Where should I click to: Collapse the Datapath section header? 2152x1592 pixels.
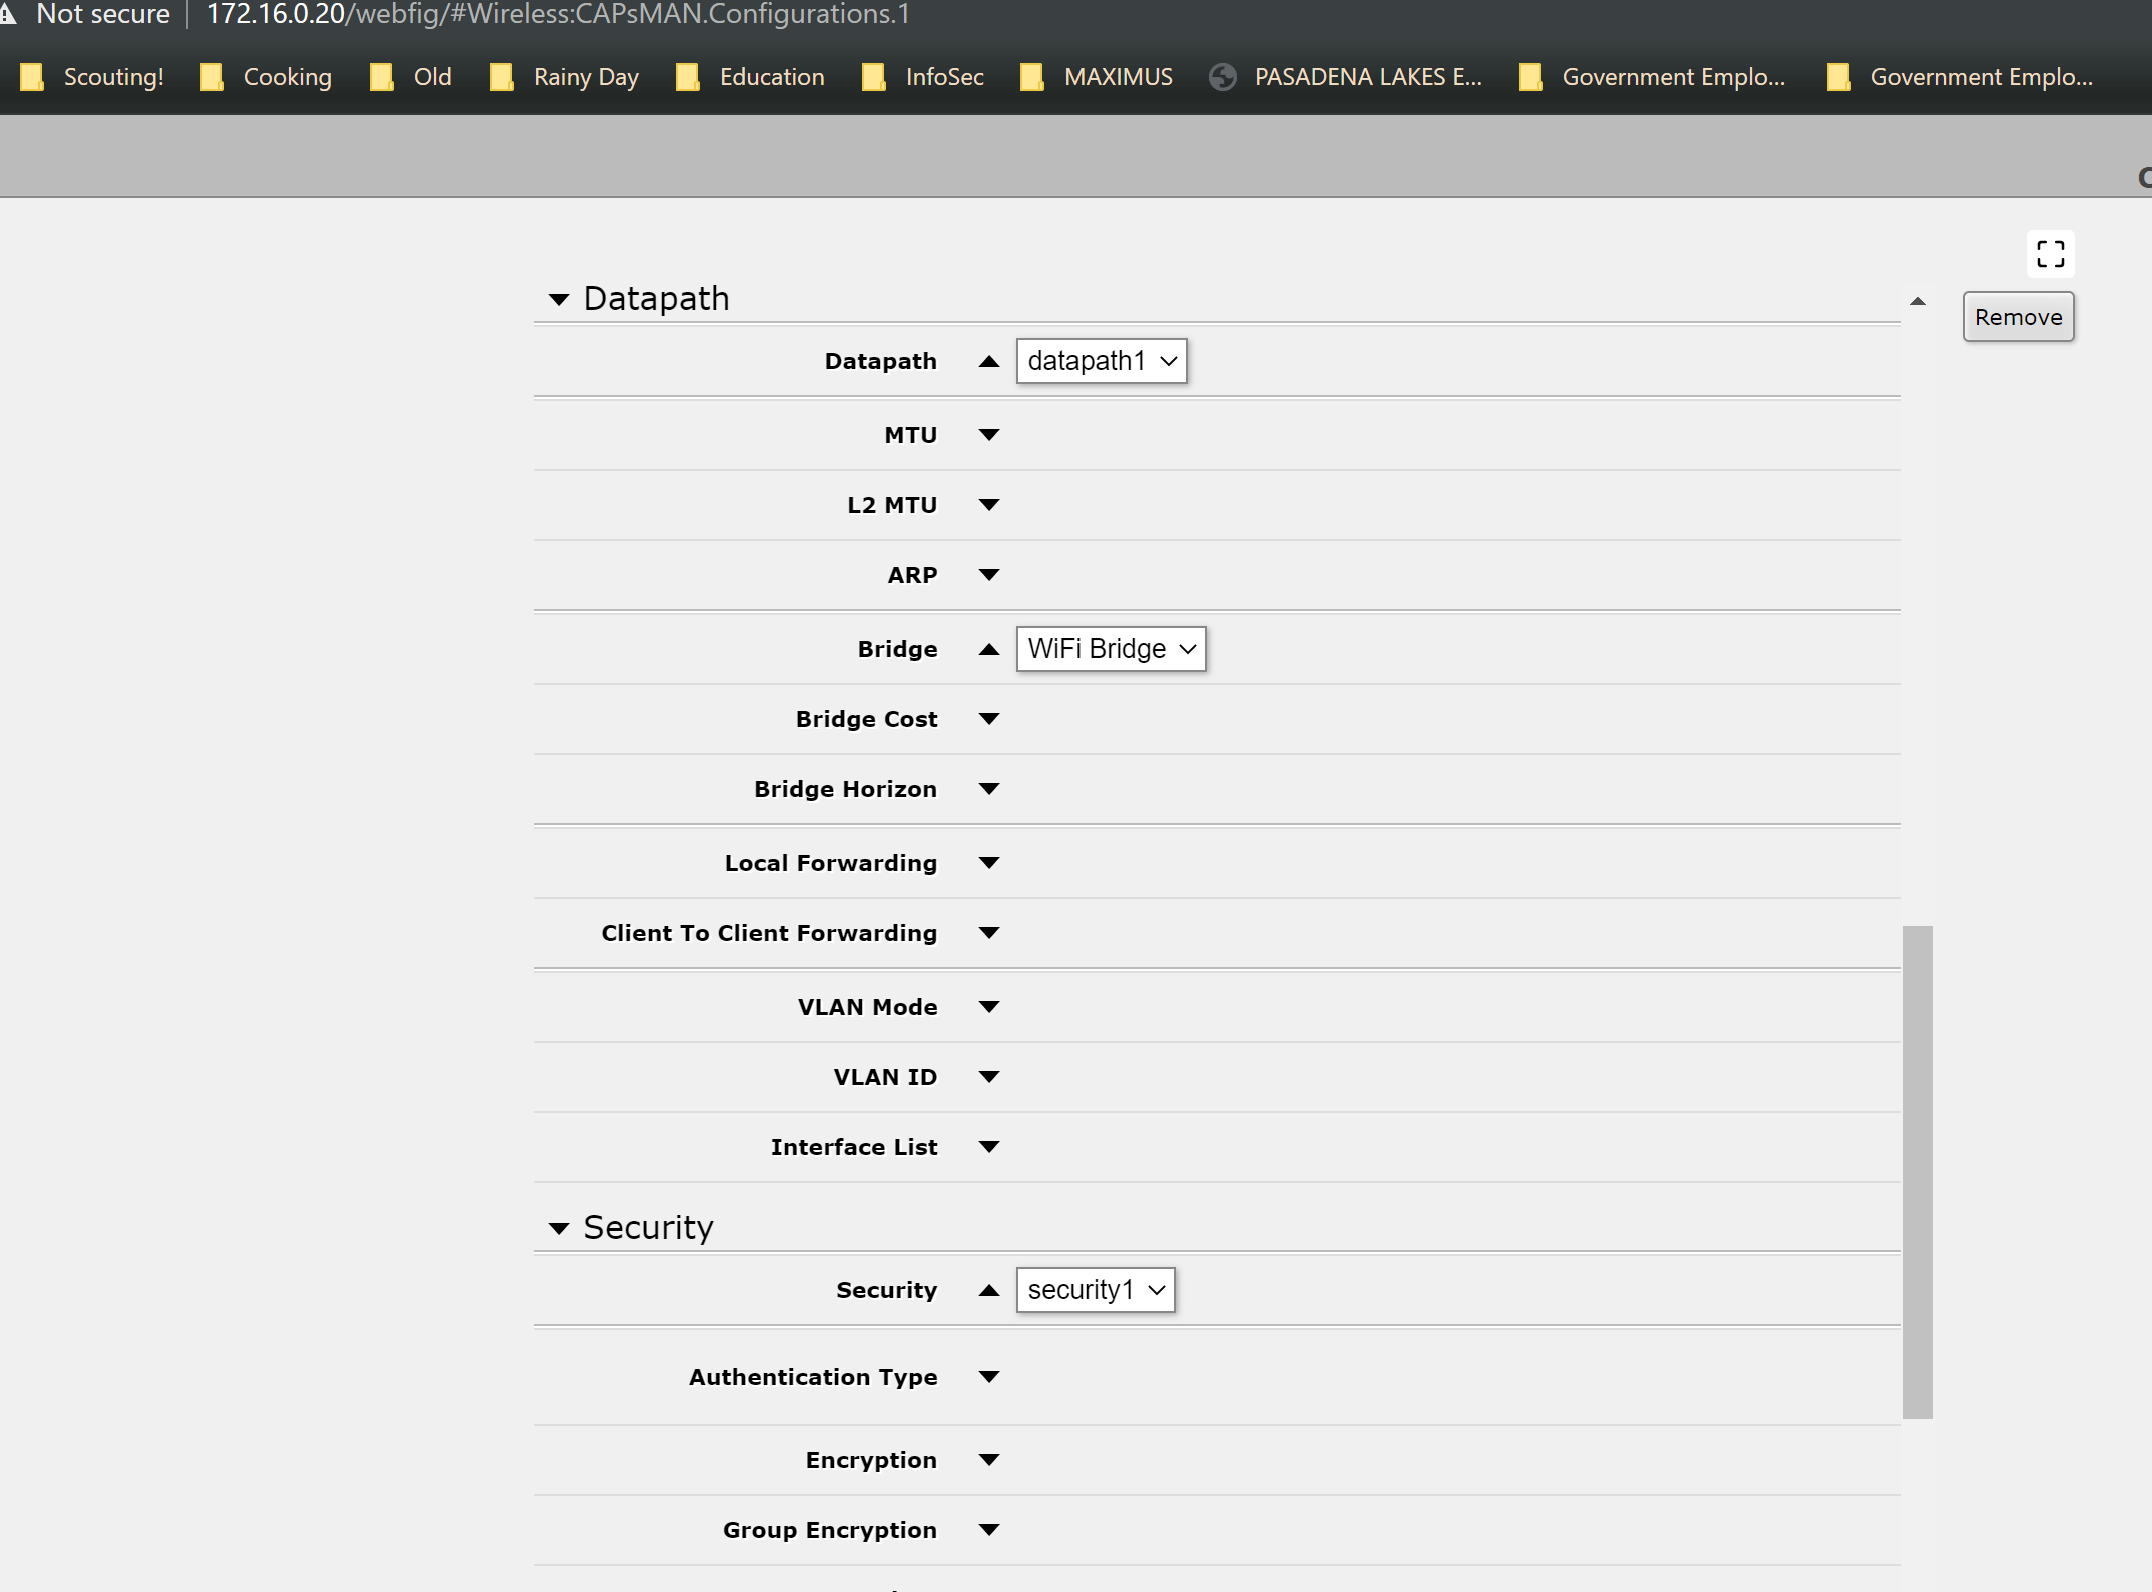click(558, 299)
